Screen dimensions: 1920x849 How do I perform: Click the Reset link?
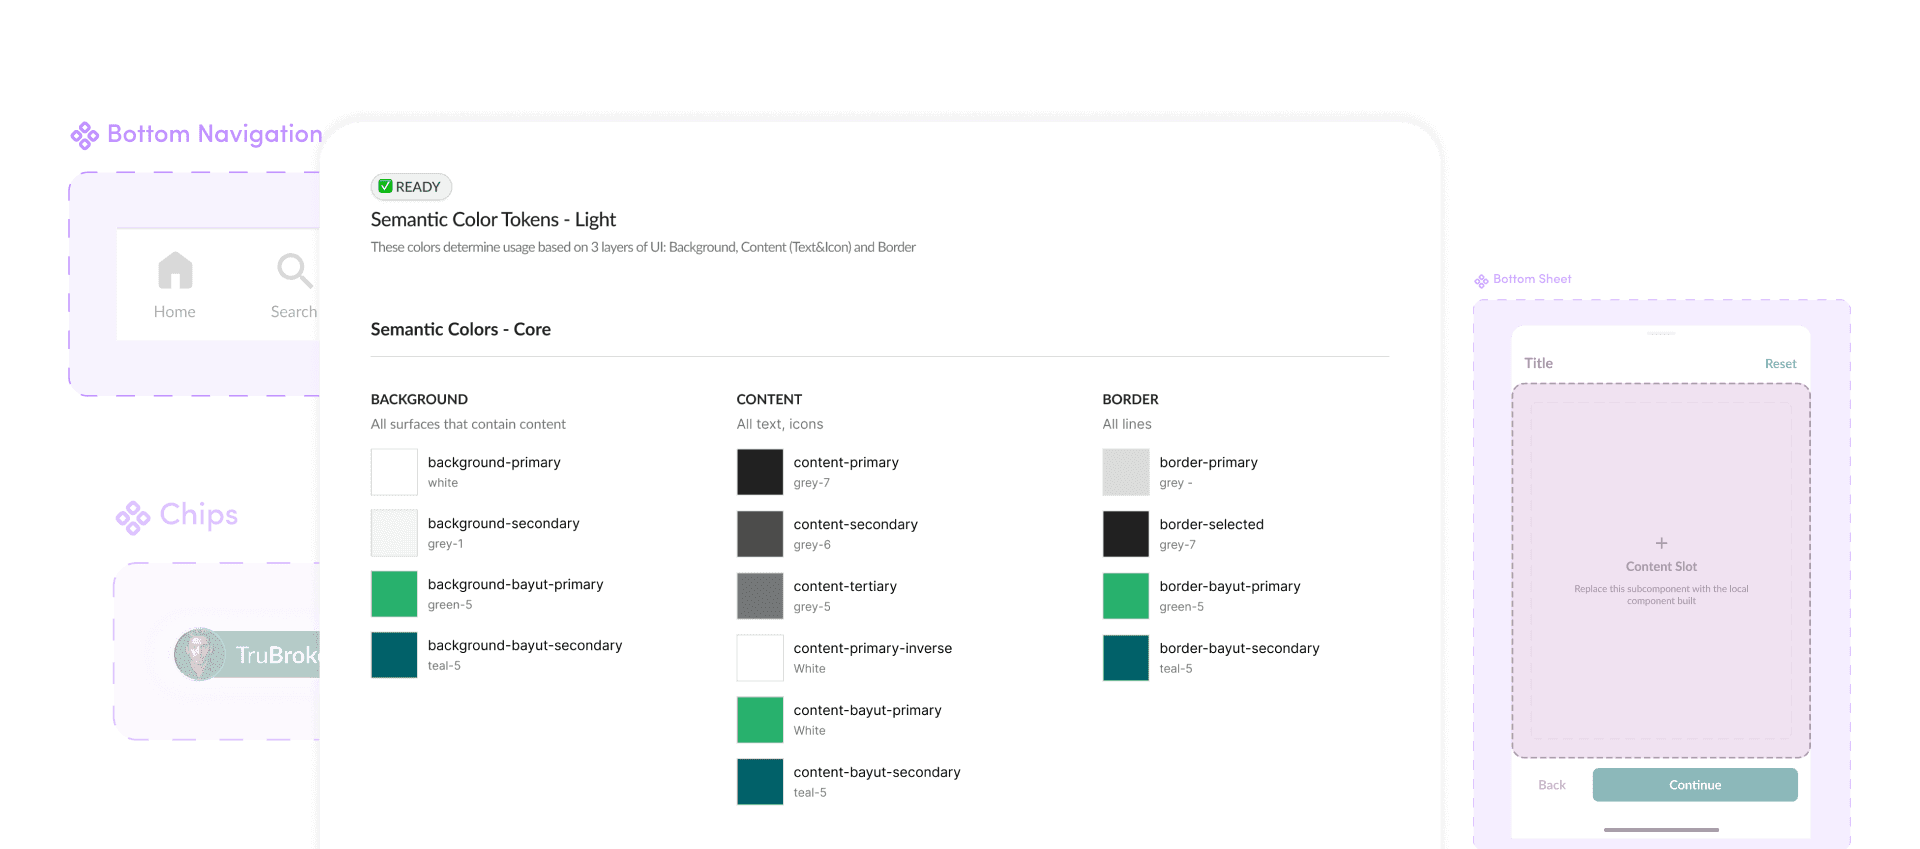[1780, 364]
